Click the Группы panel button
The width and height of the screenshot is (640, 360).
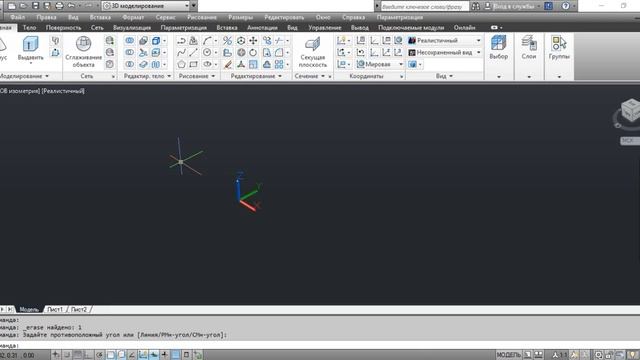point(559,48)
